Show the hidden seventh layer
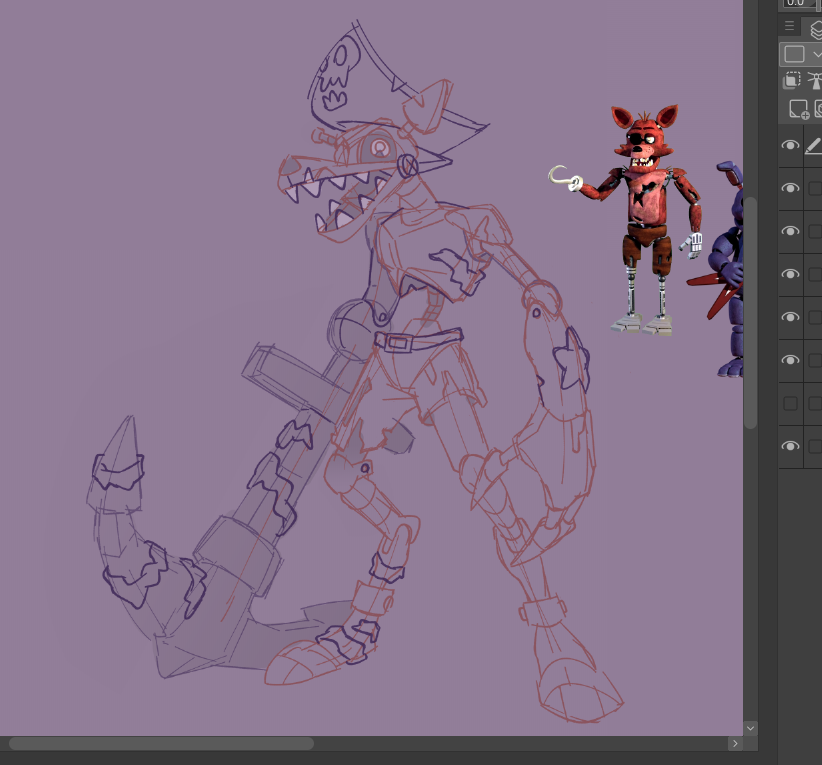The height and width of the screenshot is (765, 822). click(x=791, y=403)
